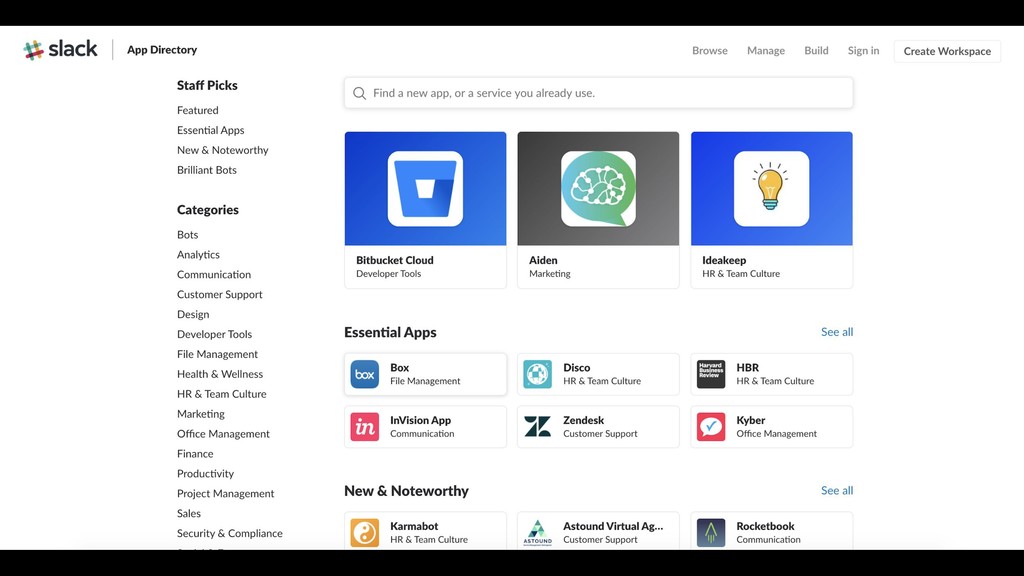
Task: Click the Box app name
Action: pyautogui.click(x=400, y=368)
